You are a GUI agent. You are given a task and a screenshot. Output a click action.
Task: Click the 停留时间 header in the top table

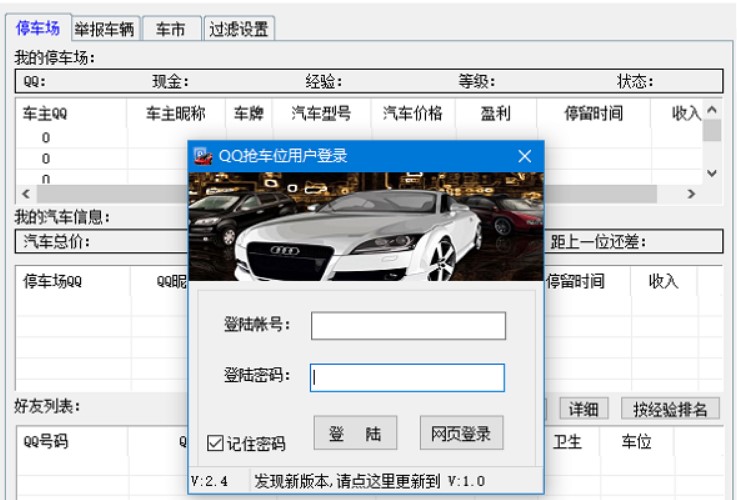click(x=594, y=113)
